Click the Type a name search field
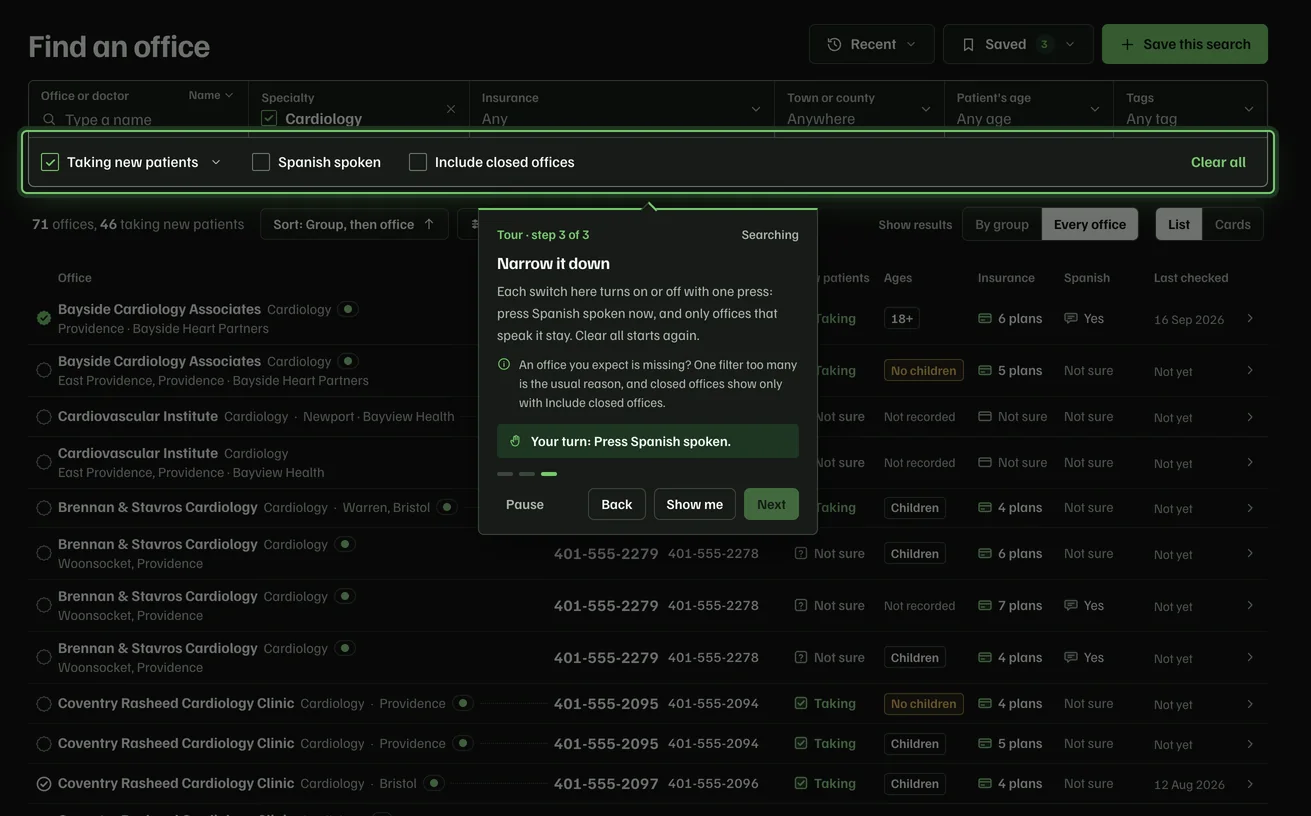This screenshot has height=816, width=1311. pyautogui.click(x=140, y=119)
